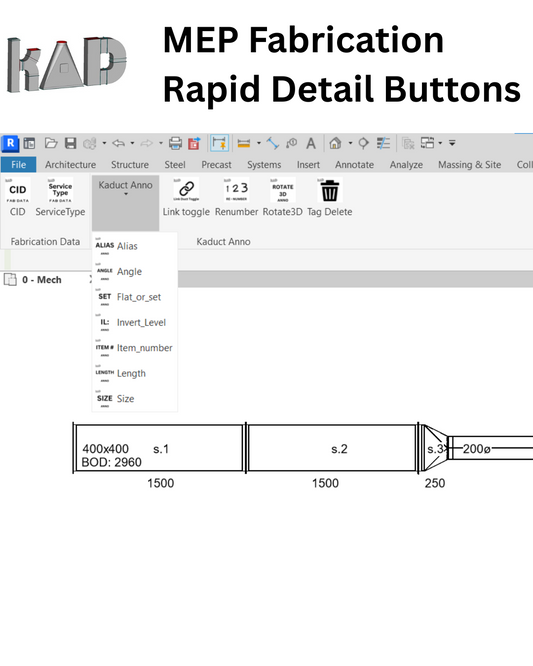Image resolution: width=533 pixels, height=666 pixels.
Task: Select the 1500 length under s.2
Action: click(x=325, y=483)
